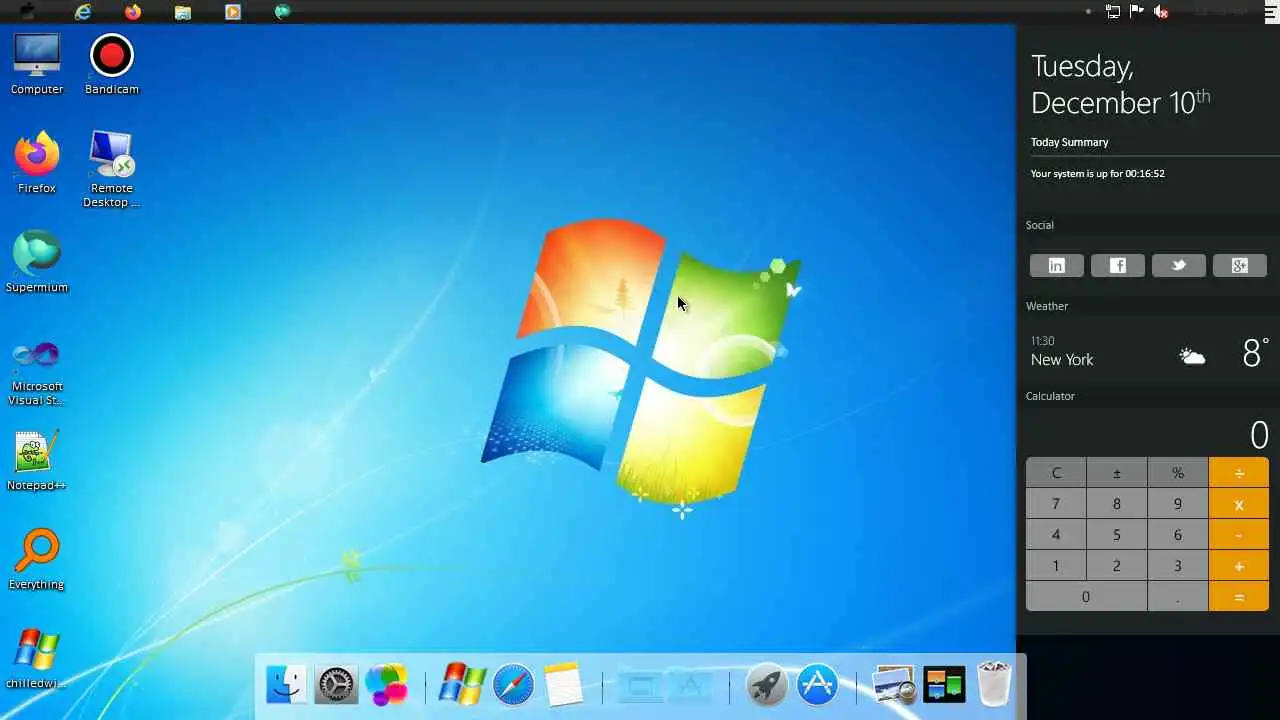Click the calculator minus key

[1239, 535]
